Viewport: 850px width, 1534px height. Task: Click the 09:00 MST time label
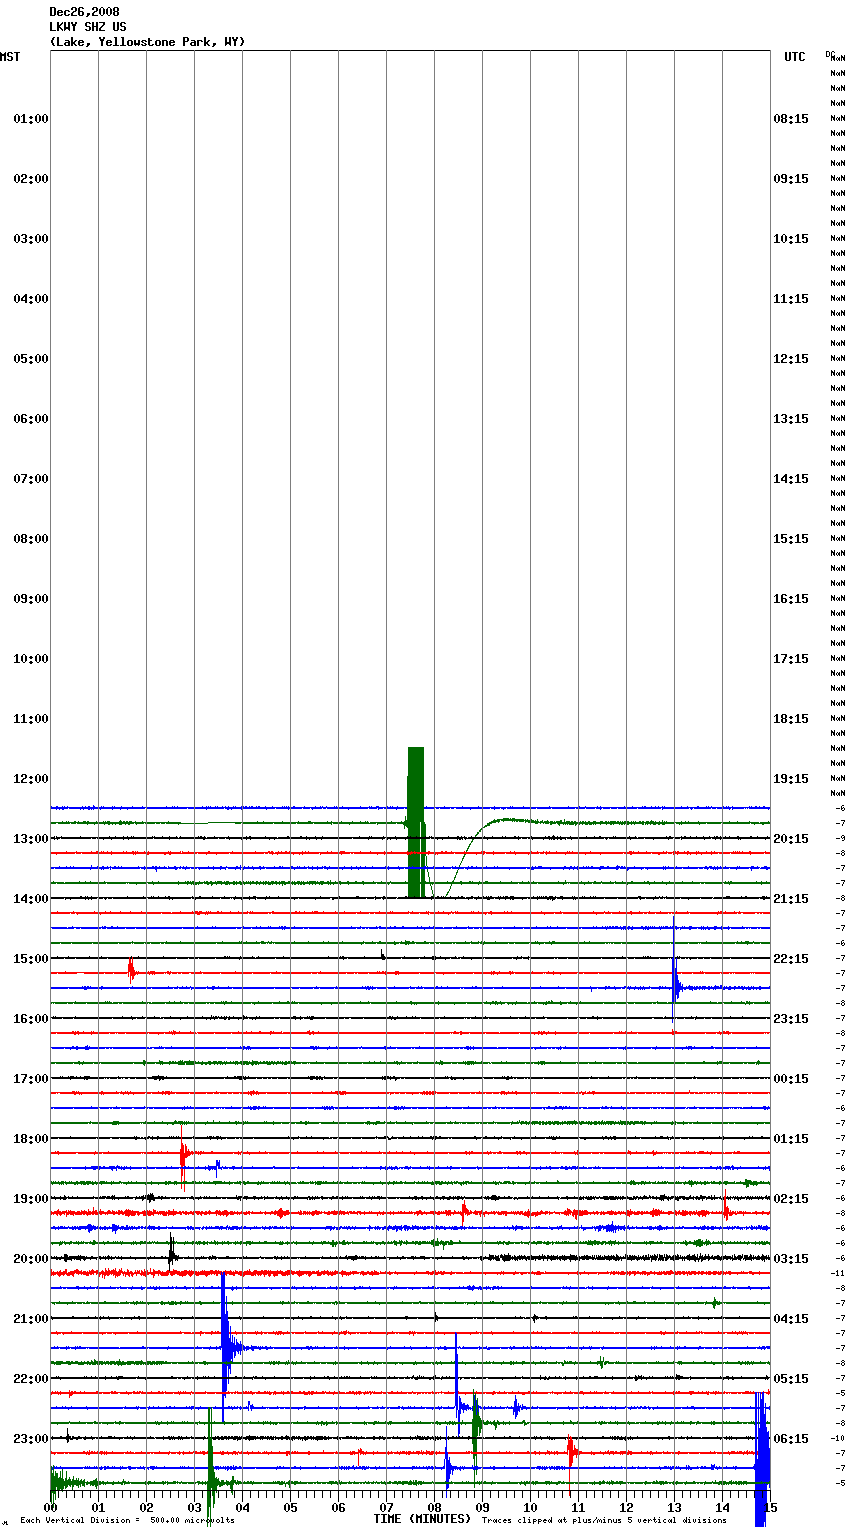tap(31, 599)
